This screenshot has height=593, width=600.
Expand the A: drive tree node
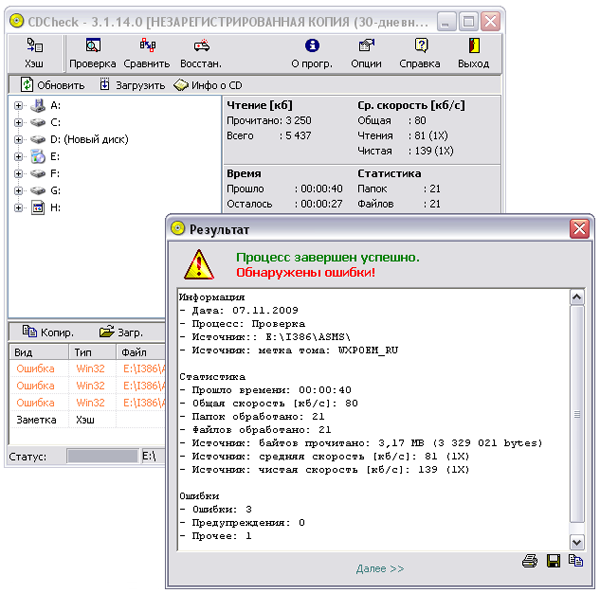[19, 105]
